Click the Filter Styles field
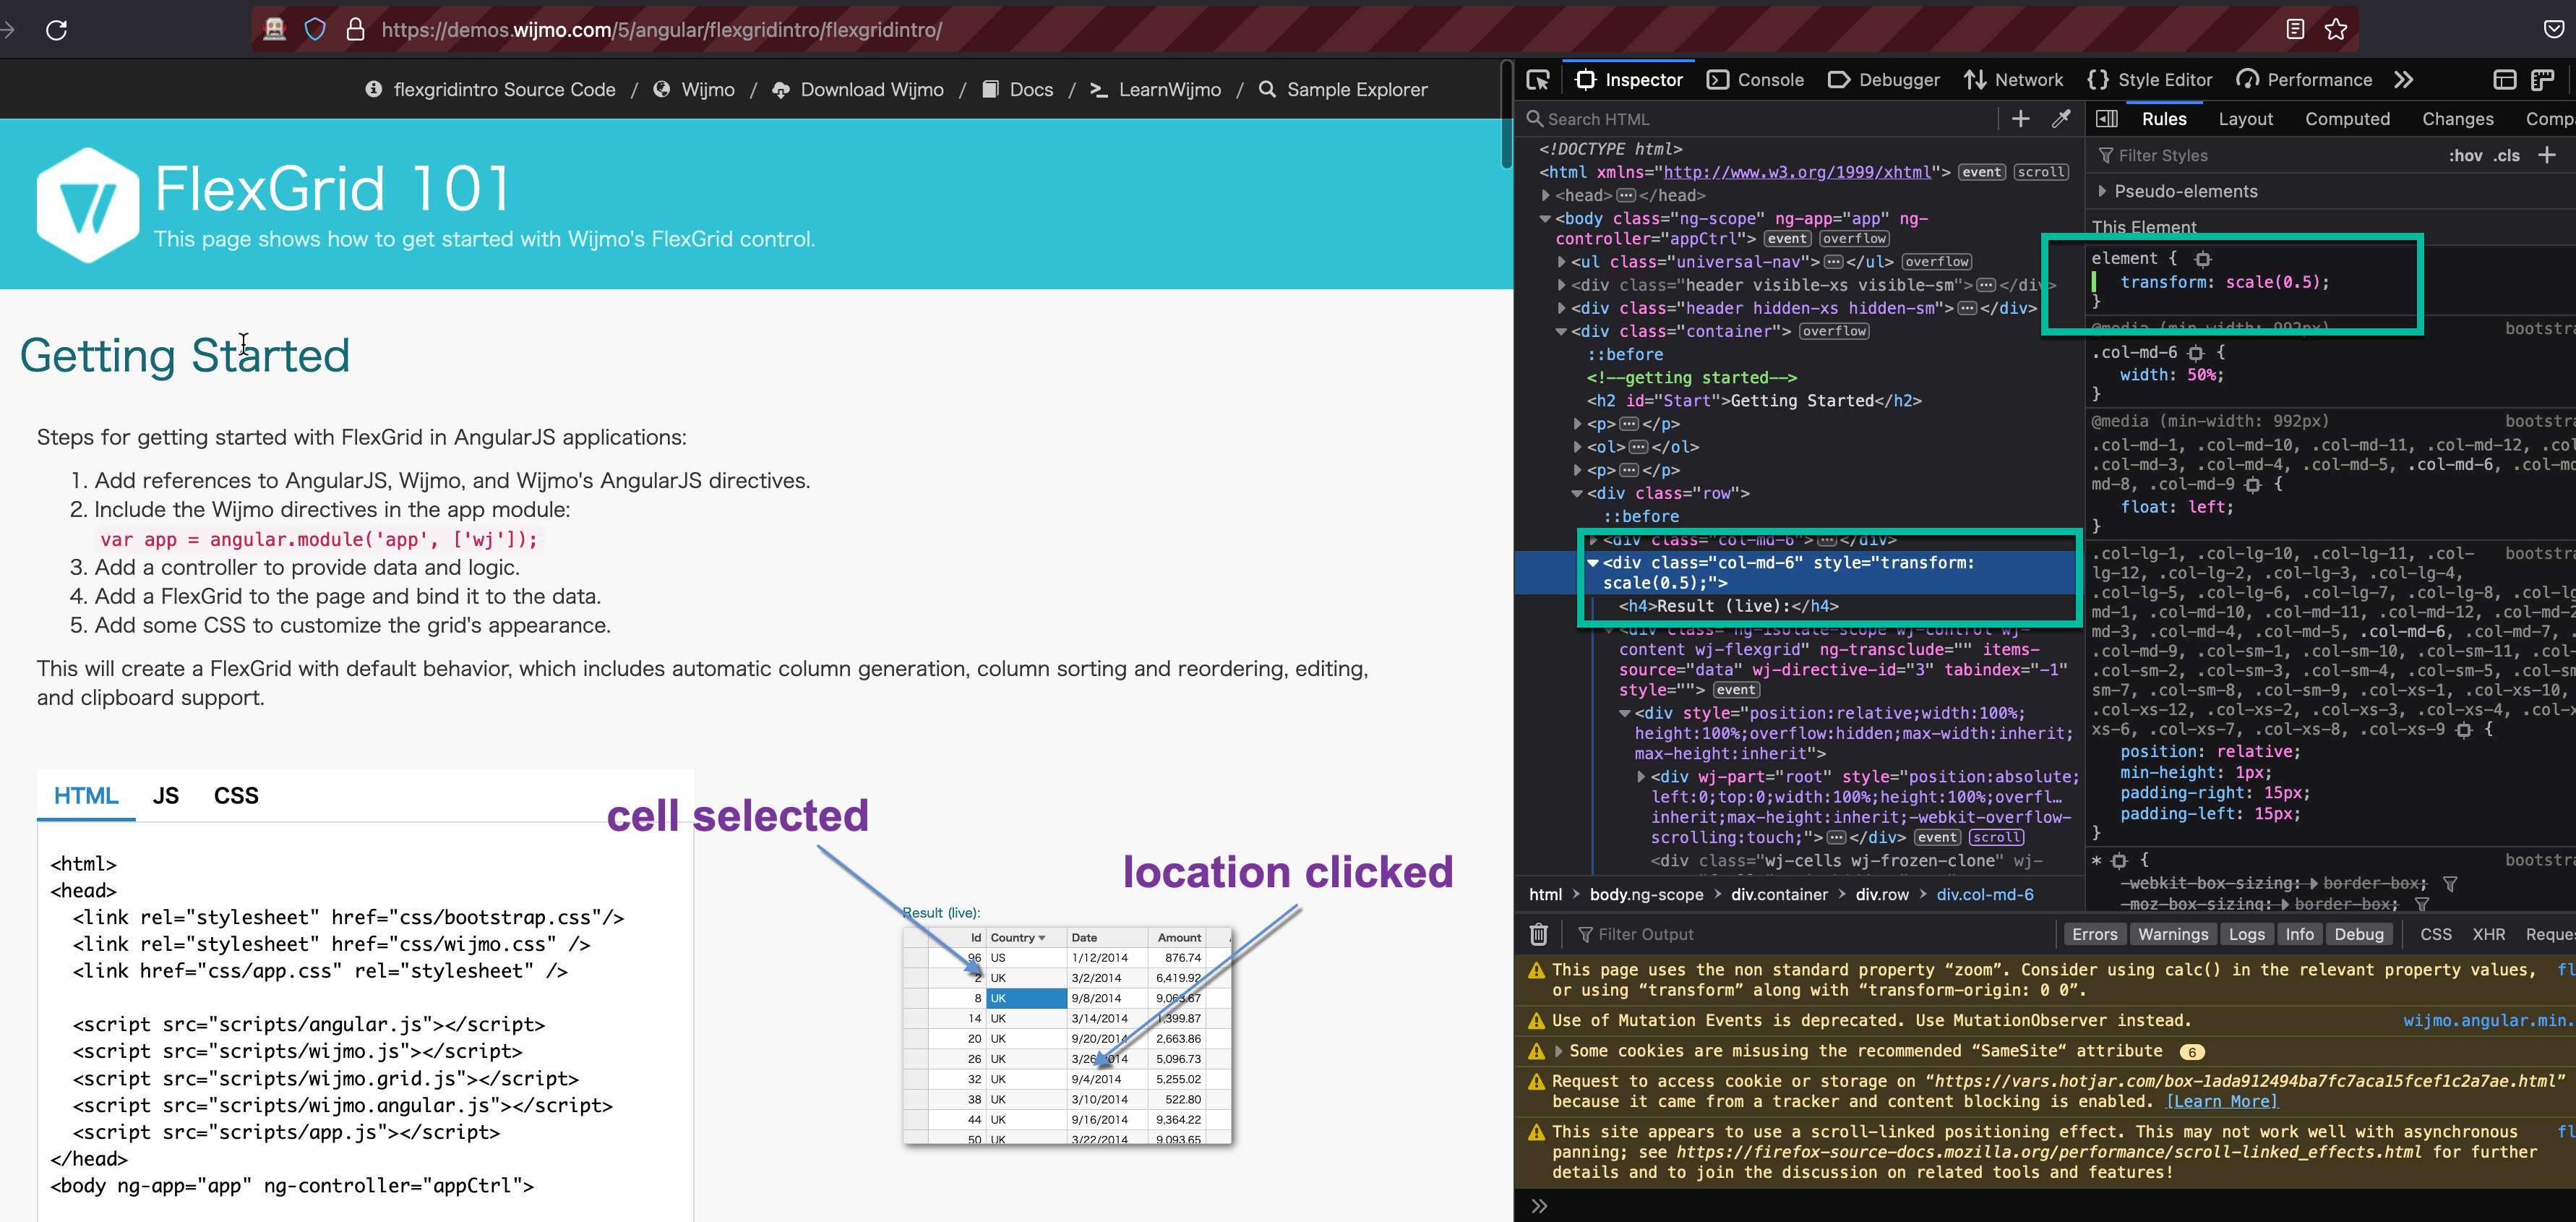The height and width of the screenshot is (1222, 2576). tap(2265, 155)
